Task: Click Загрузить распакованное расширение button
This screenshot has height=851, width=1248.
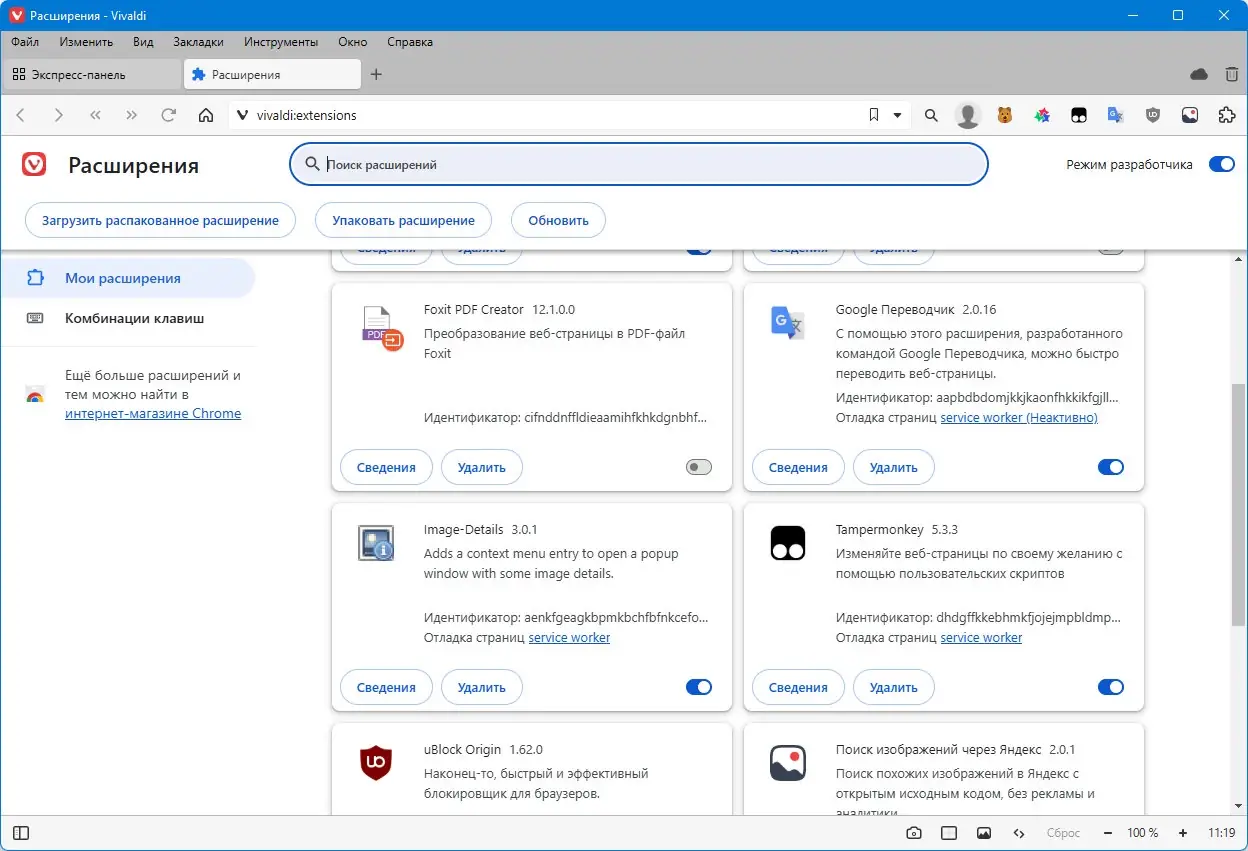Action: tap(161, 220)
